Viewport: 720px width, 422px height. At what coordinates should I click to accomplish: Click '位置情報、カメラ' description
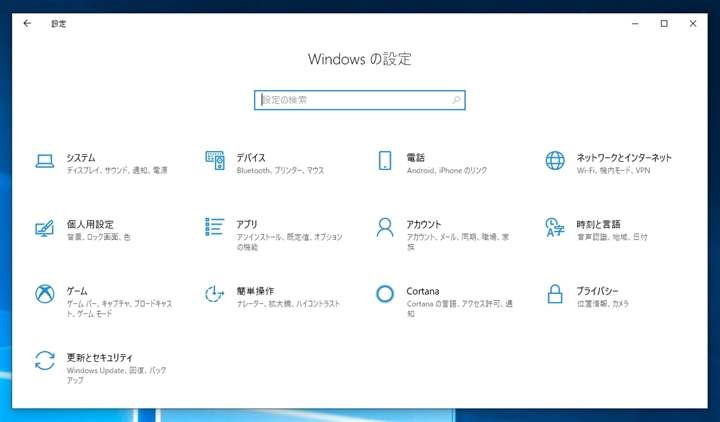coord(603,304)
